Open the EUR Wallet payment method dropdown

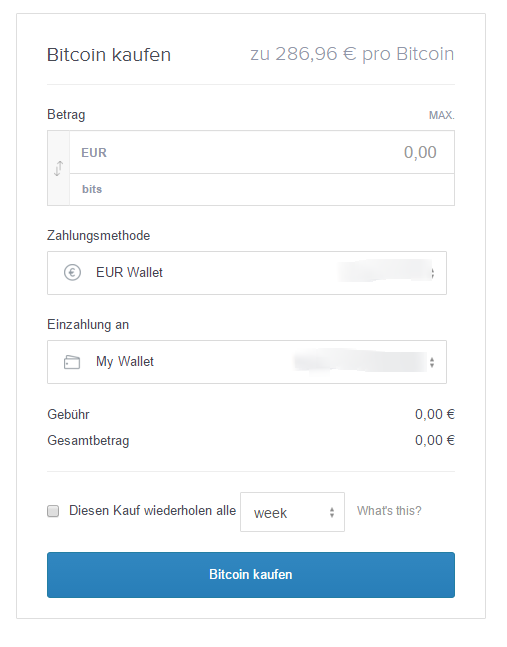click(x=247, y=273)
